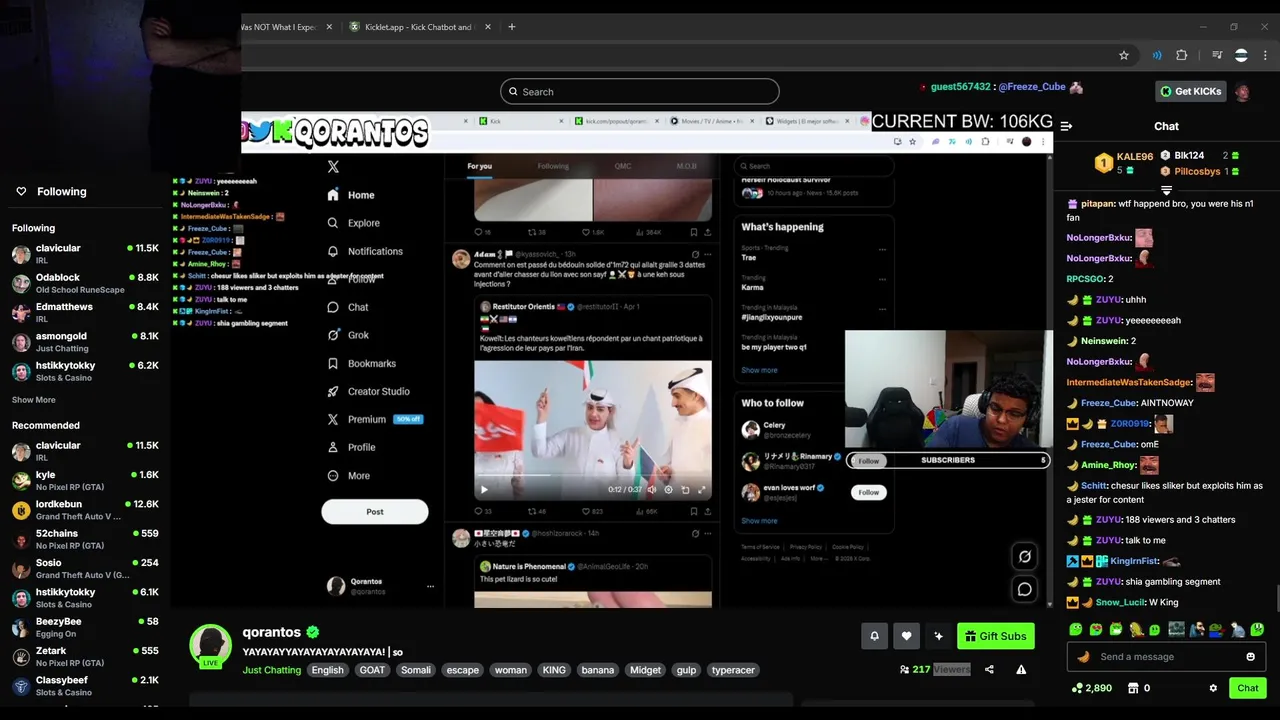Screen dimensions: 1280x720
Task: Open BeeyBee channel in Recommended
Action: click(x=85, y=627)
